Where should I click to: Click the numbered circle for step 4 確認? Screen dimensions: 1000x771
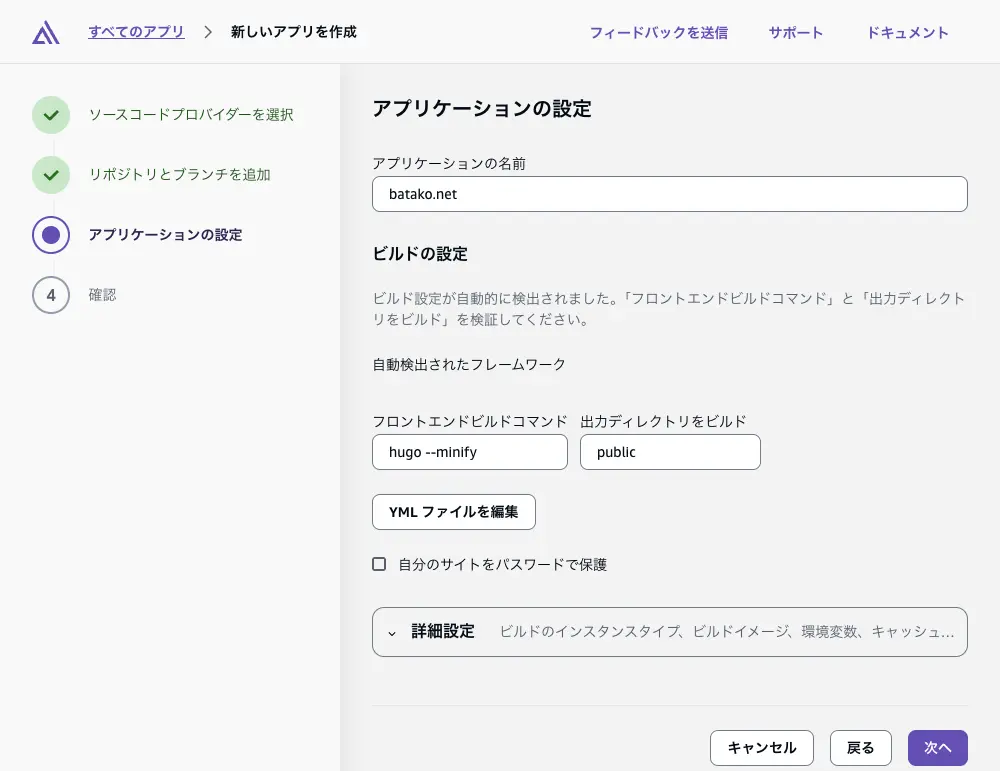pos(51,295)
